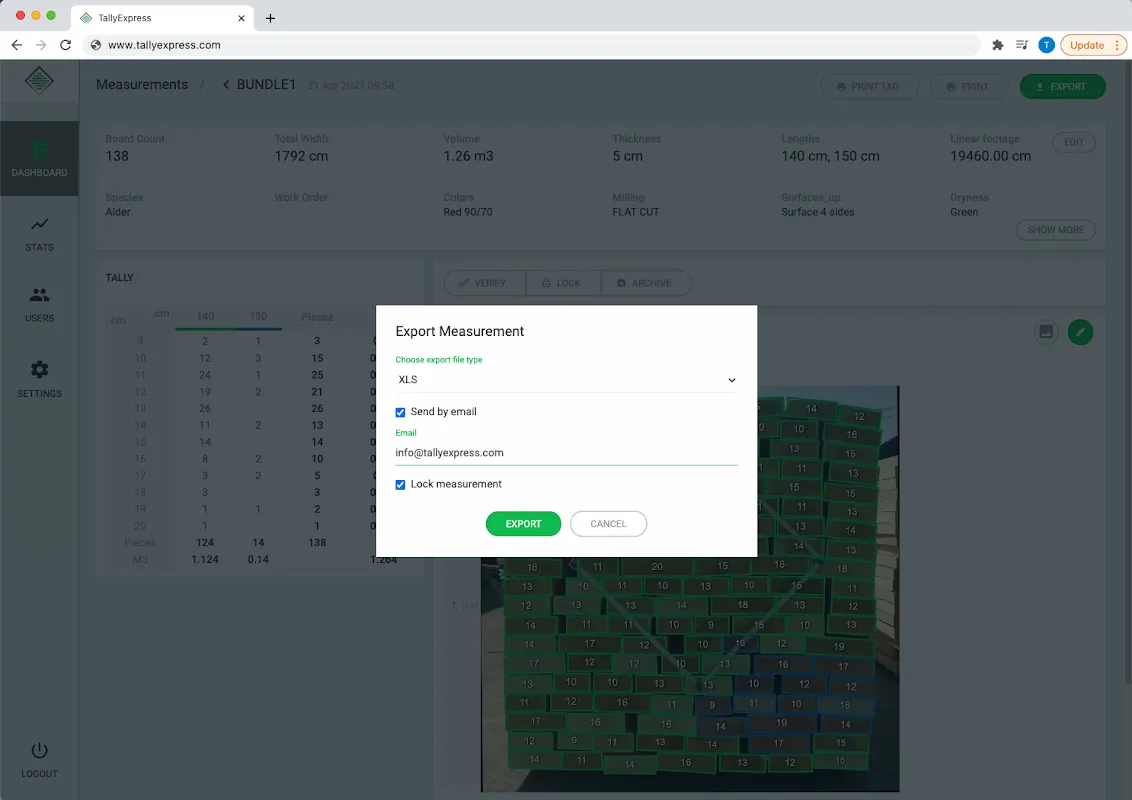This screenshot has height=800, width=1132.
Task: Click the page vertical scrollbar
Action: pos(1128,372)
